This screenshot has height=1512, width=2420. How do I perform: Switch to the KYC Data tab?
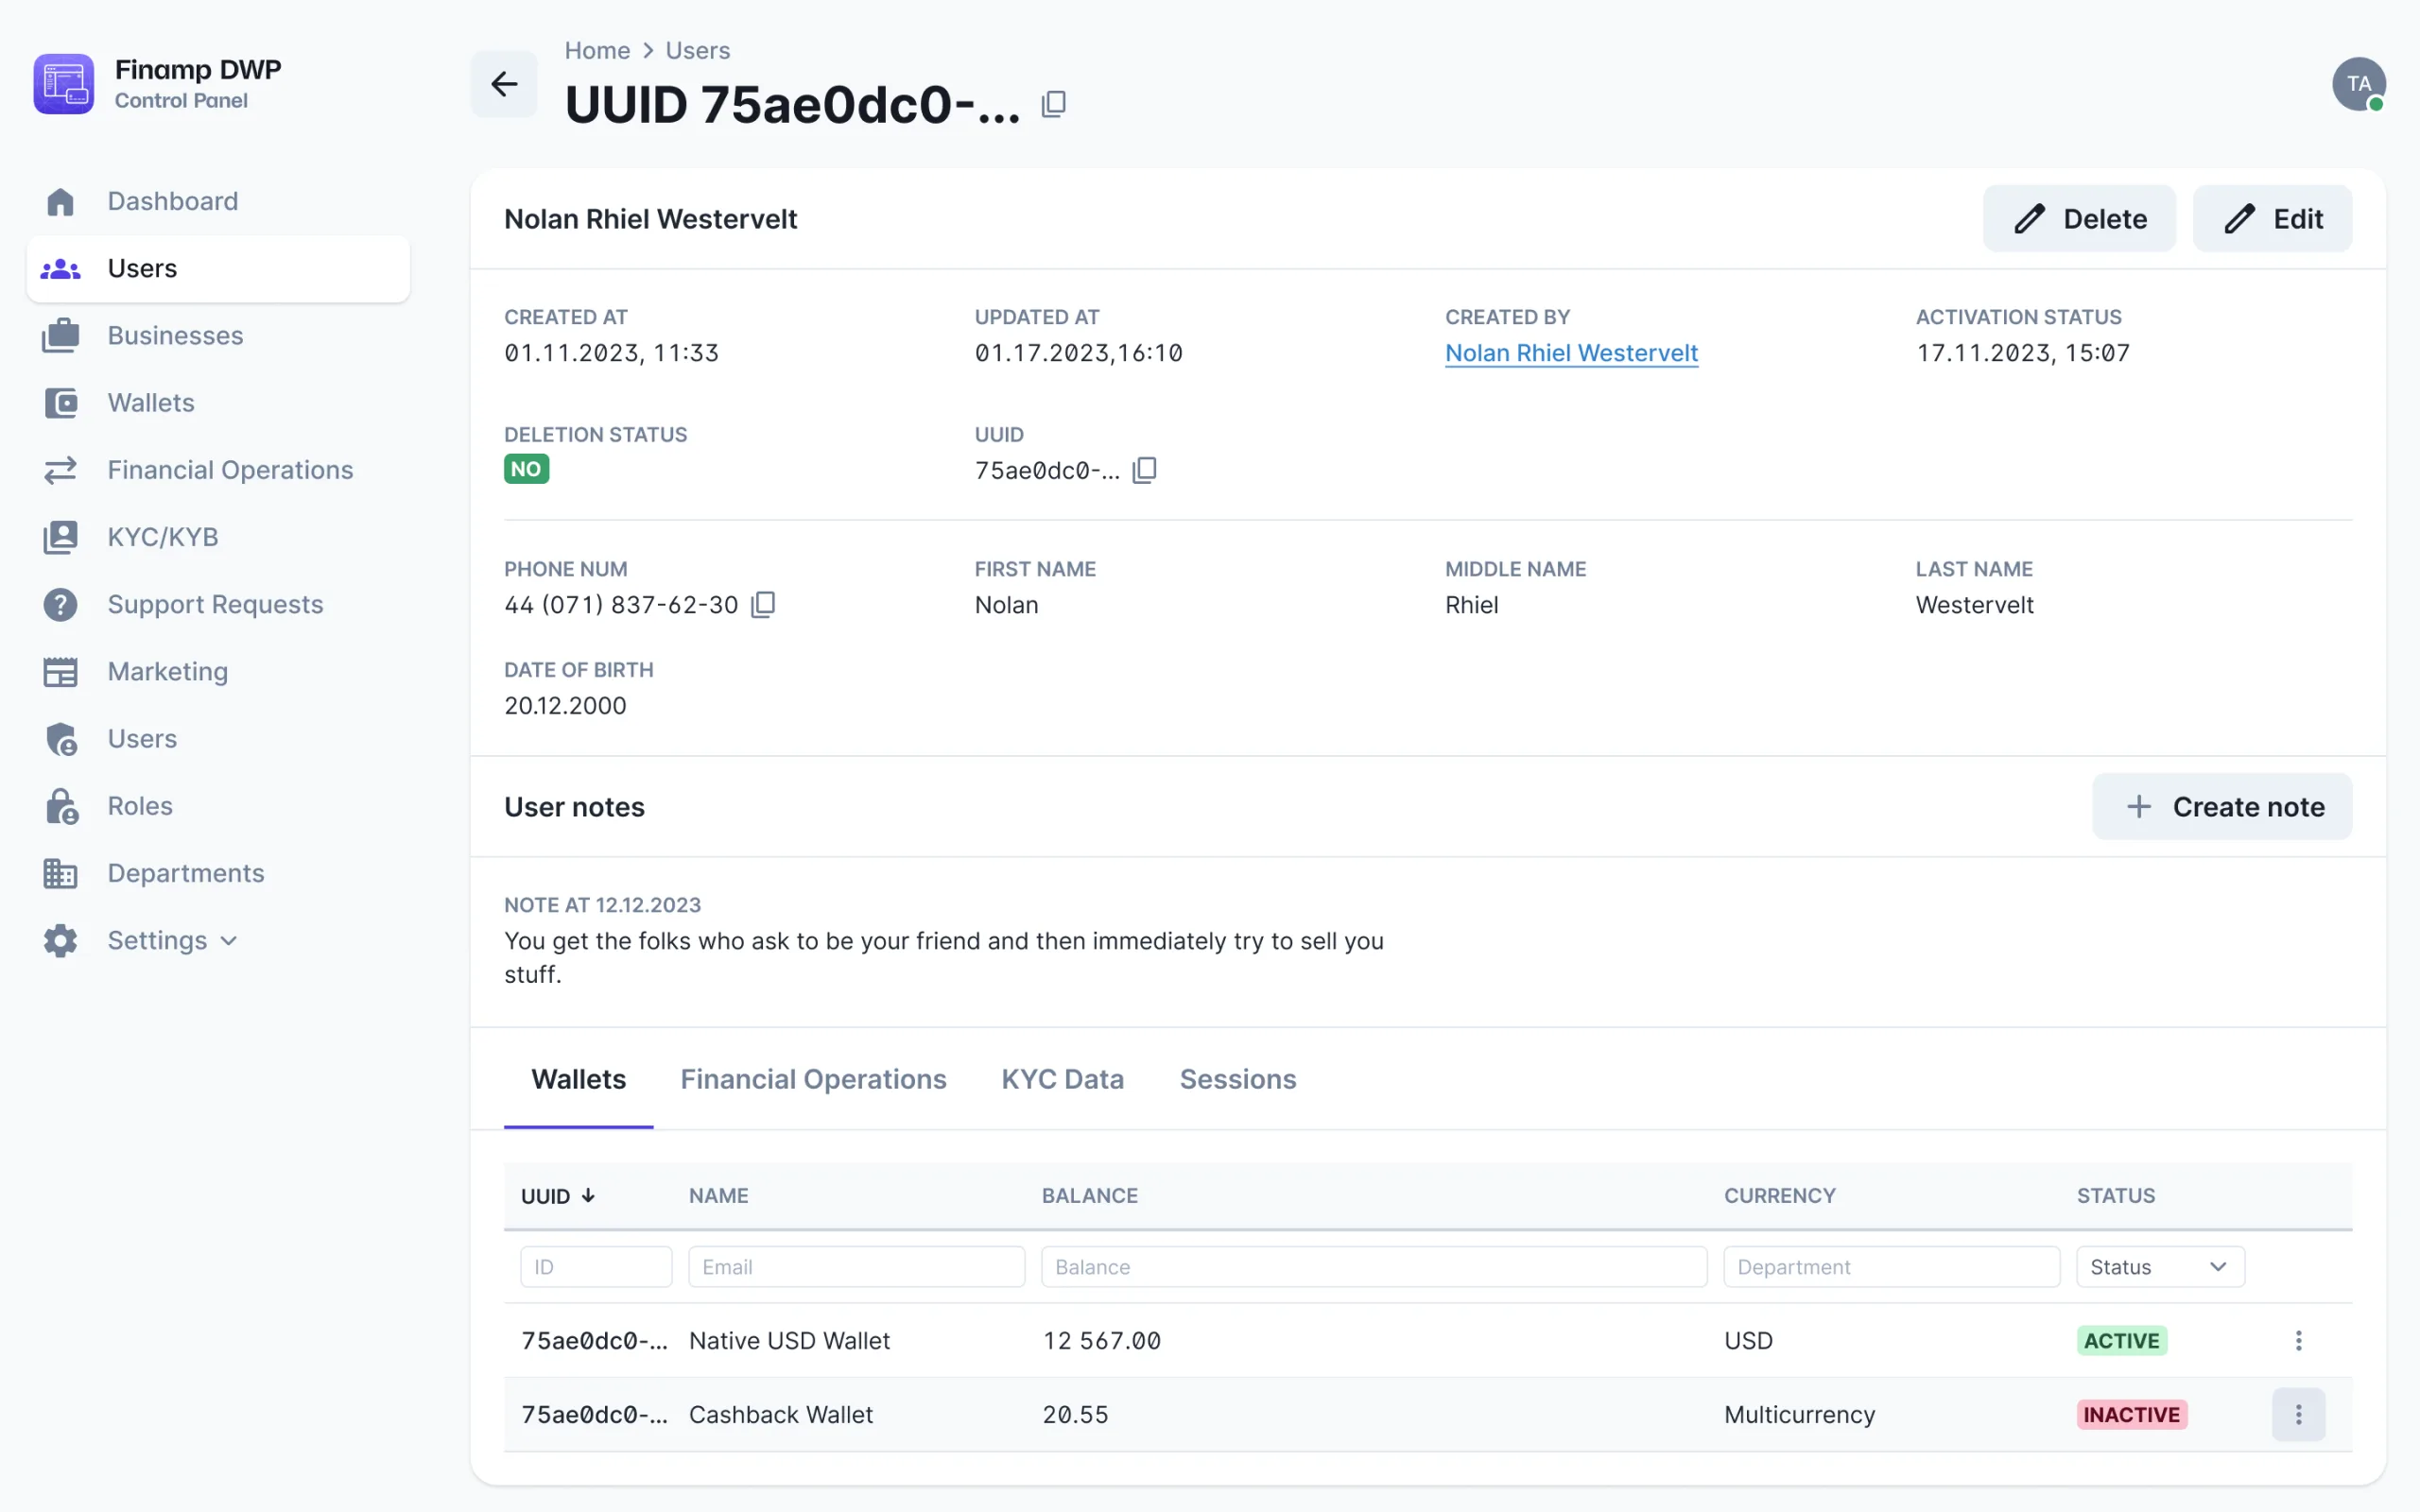1063,1079
